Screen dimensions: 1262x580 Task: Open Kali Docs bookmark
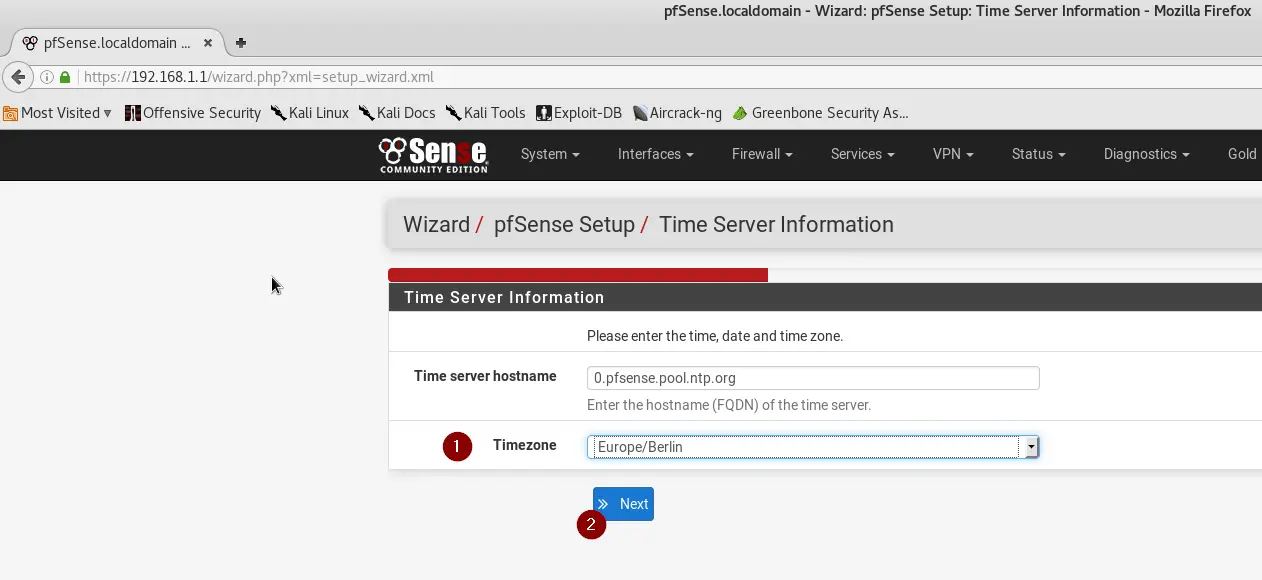(397, 113)
